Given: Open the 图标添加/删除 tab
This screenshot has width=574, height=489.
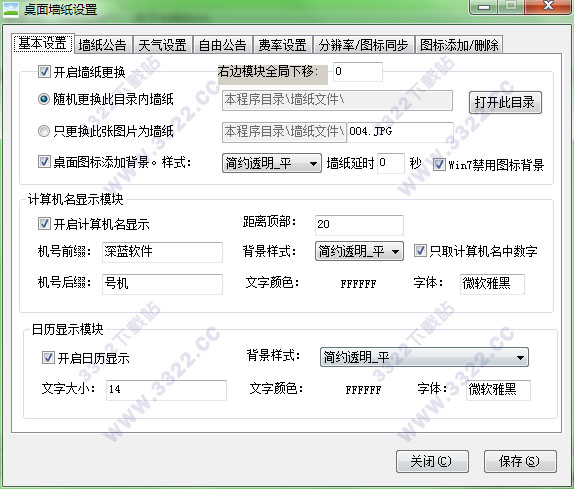Looking at the screenshot, I should coord(459,45).
